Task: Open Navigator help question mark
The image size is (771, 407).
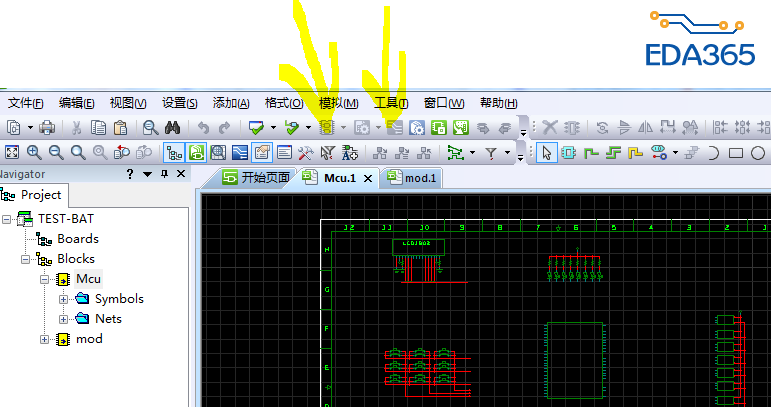Action: coord(130,174)
